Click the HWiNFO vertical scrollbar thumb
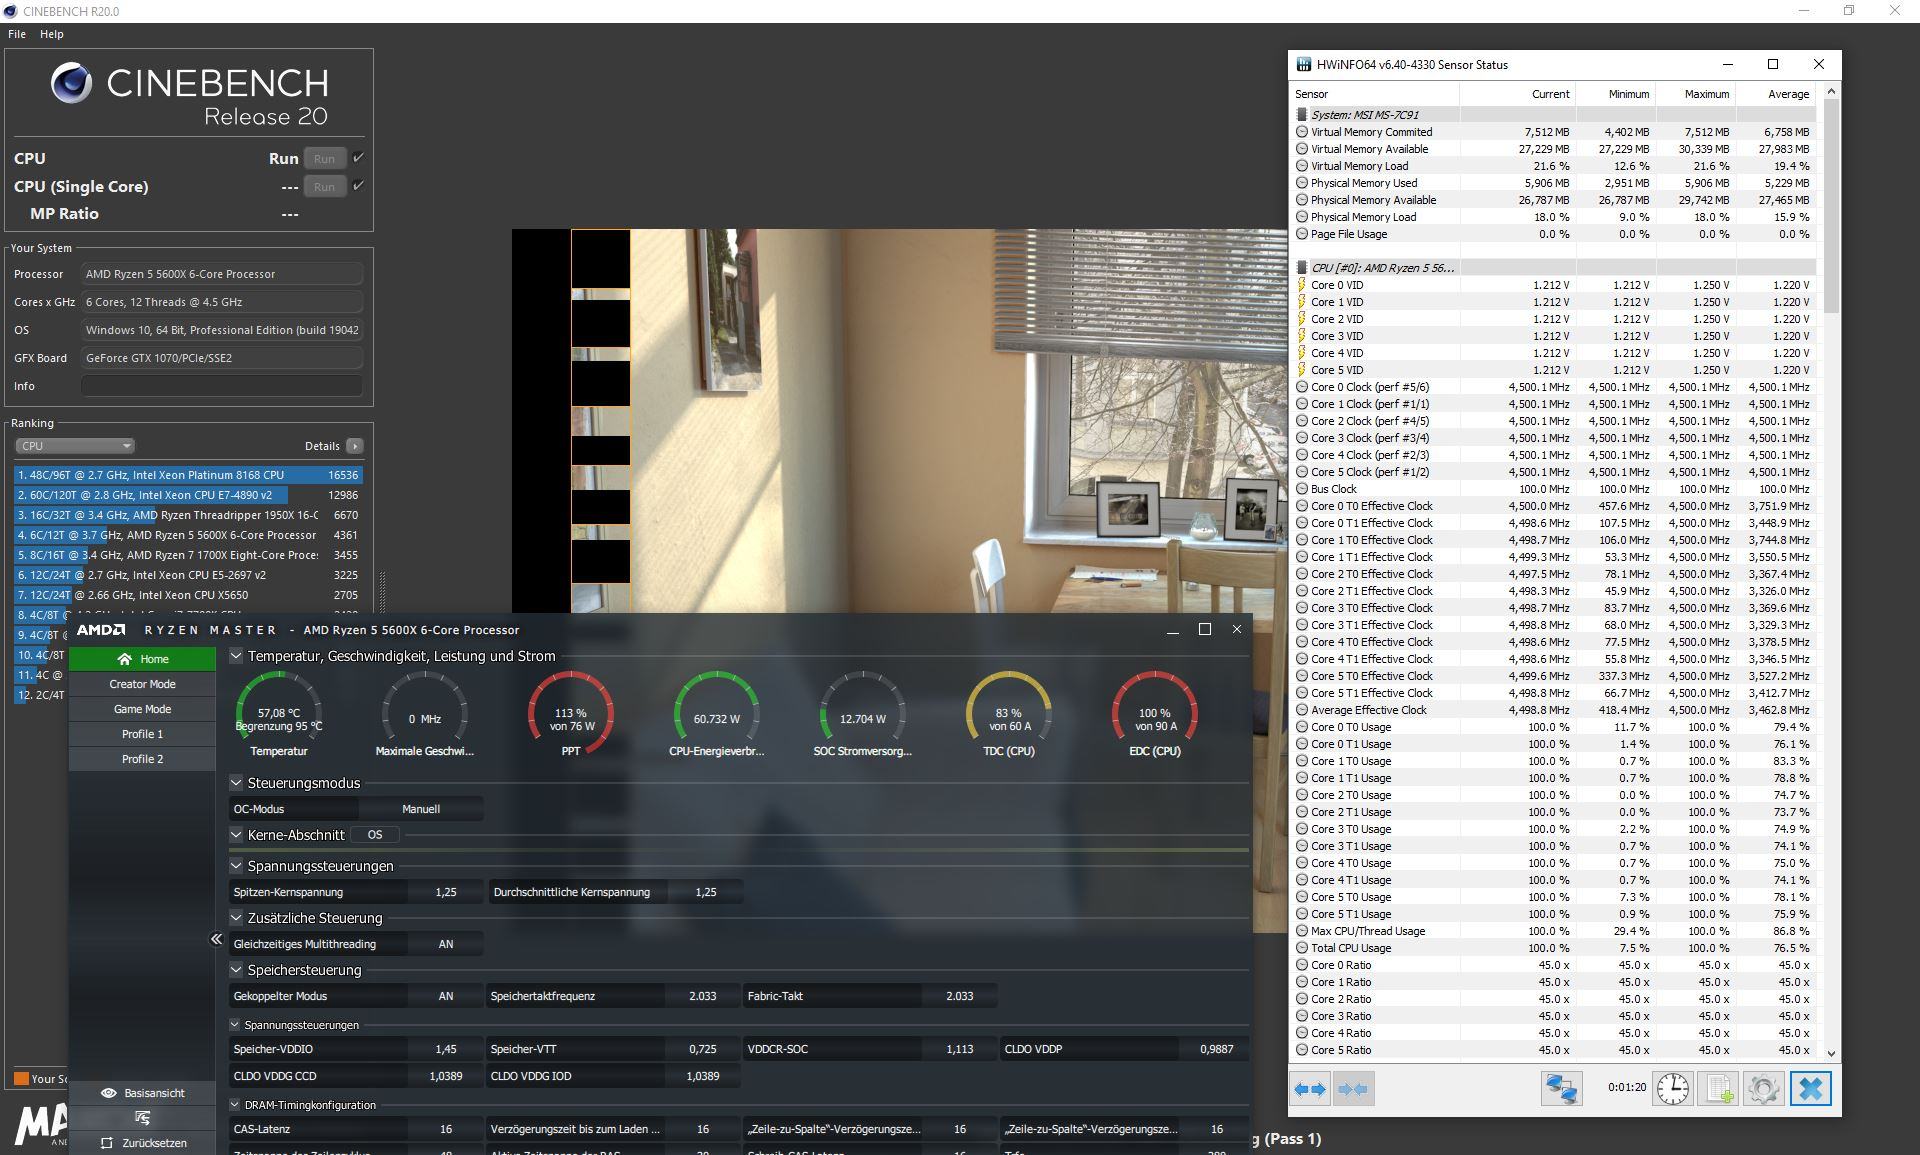Image resolution: width=1920 pixels, height=1155 pixels. click(x=1831, y=205)
